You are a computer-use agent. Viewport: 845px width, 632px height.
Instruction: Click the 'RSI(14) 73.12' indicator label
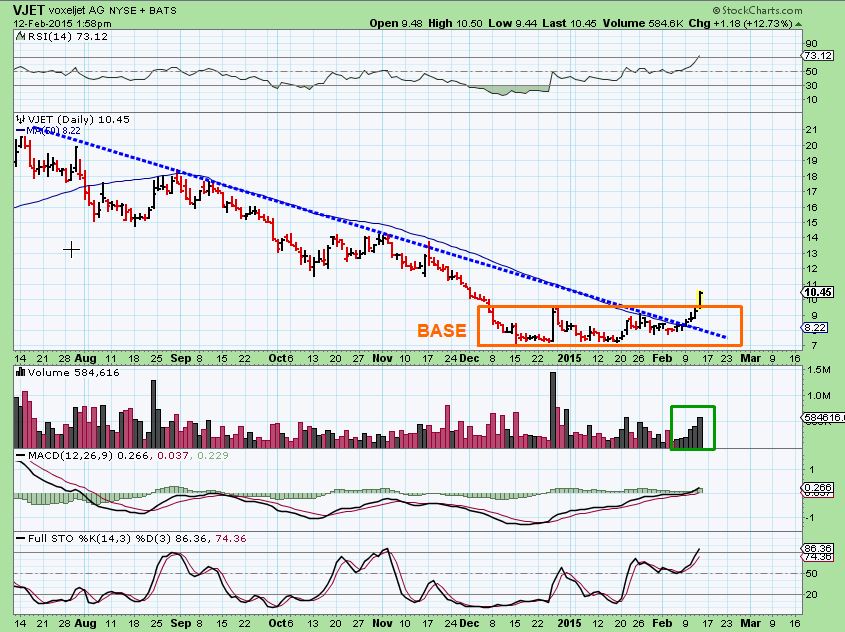[67, 37]
